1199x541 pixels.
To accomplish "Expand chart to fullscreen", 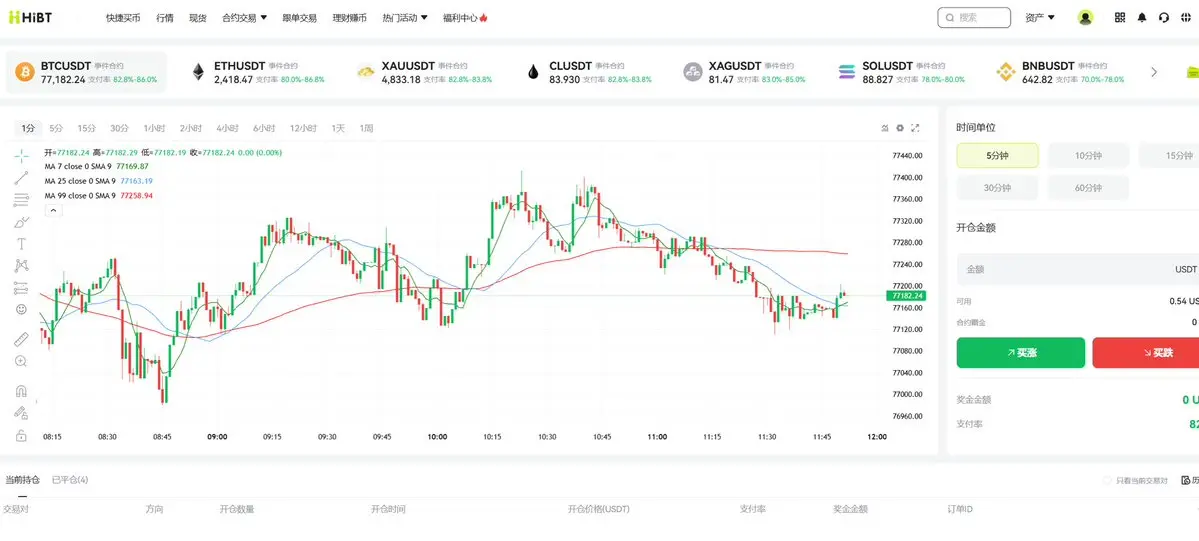I will click(x=915, y=128).
